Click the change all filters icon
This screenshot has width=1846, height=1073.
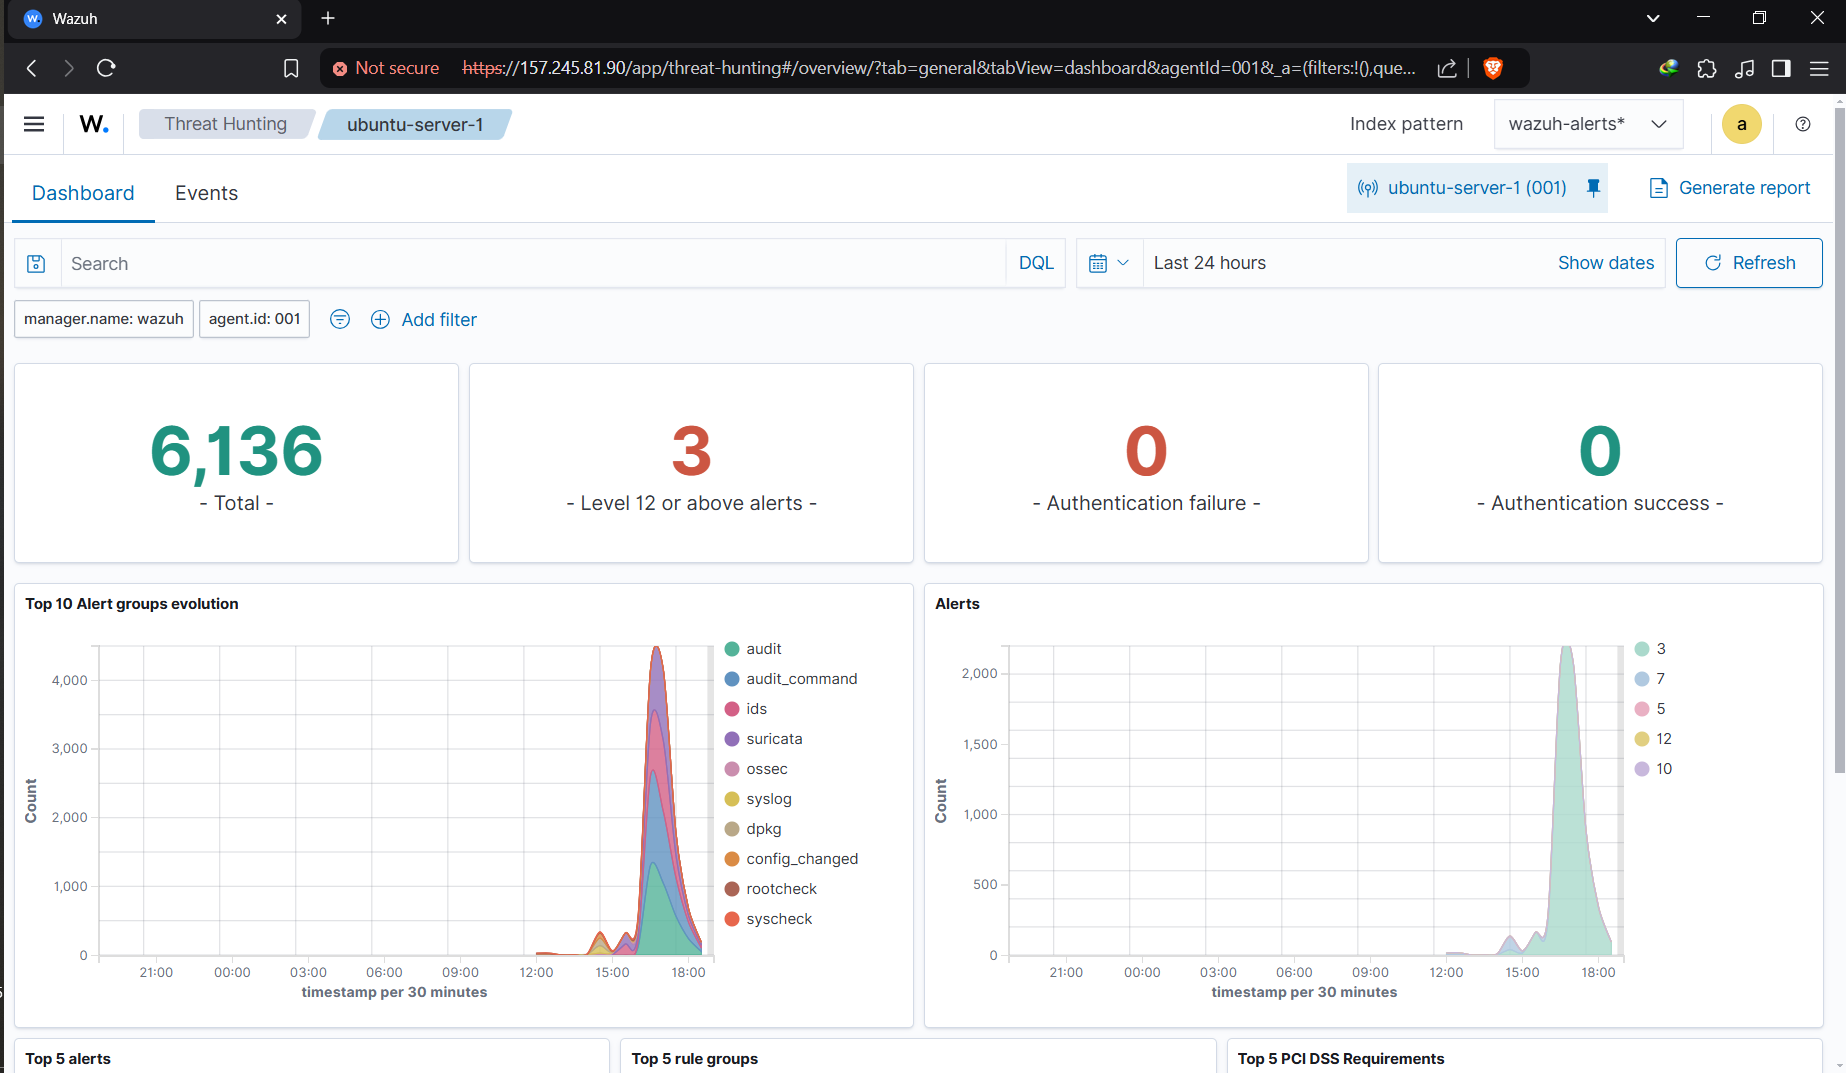340,319
